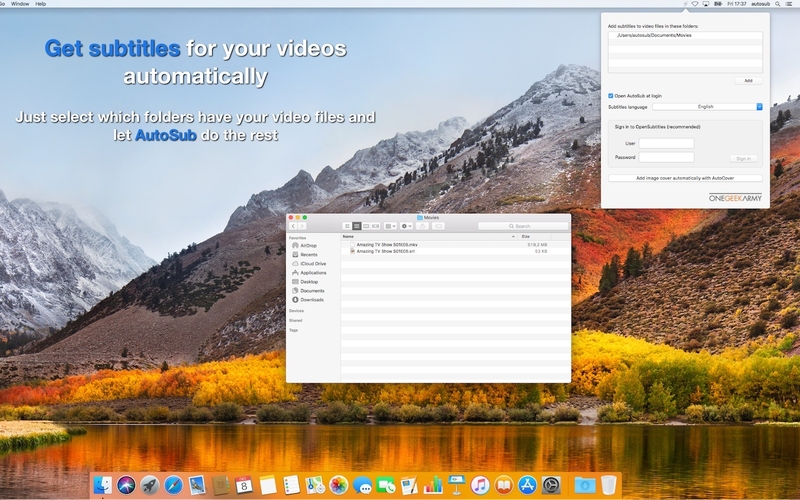Screen dimensions: 800x500
Task: Launch Safari from the Dock
Action: (x=173, y=485)
